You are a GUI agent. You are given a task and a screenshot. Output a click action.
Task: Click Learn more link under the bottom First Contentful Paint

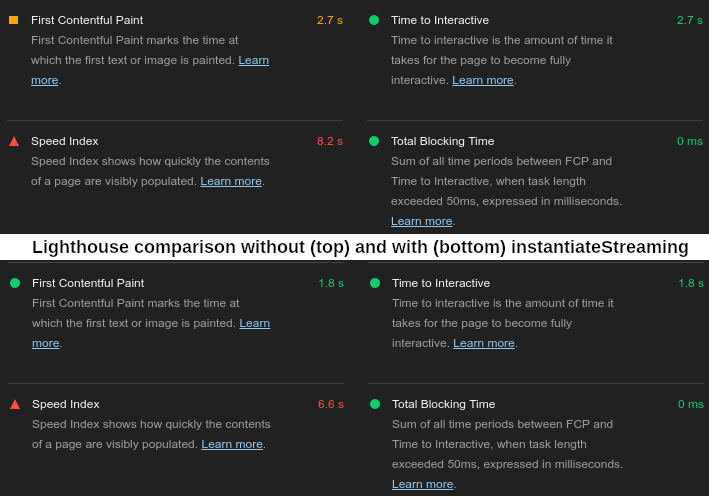point(255,323)
